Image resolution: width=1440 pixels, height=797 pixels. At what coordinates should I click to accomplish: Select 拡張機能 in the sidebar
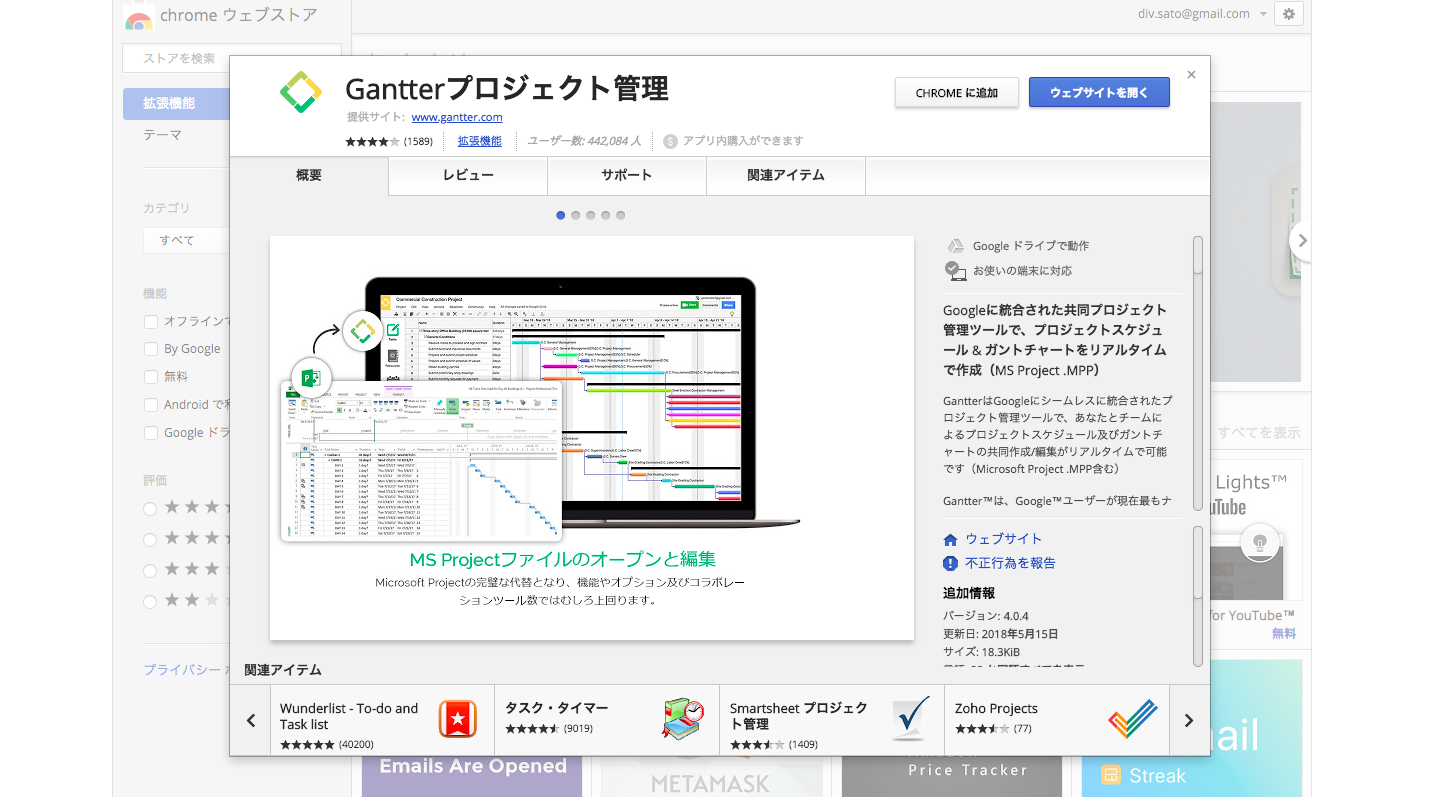click(x=177, y=103)
